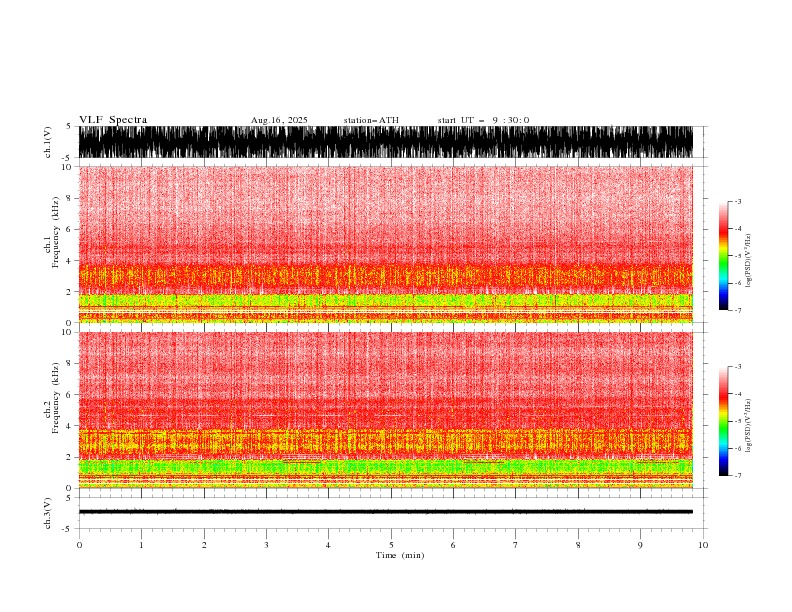Viewport: 792px width, 612px height.
Task: Click the 'station=ATH' label
Action: [x=371, y=120]
